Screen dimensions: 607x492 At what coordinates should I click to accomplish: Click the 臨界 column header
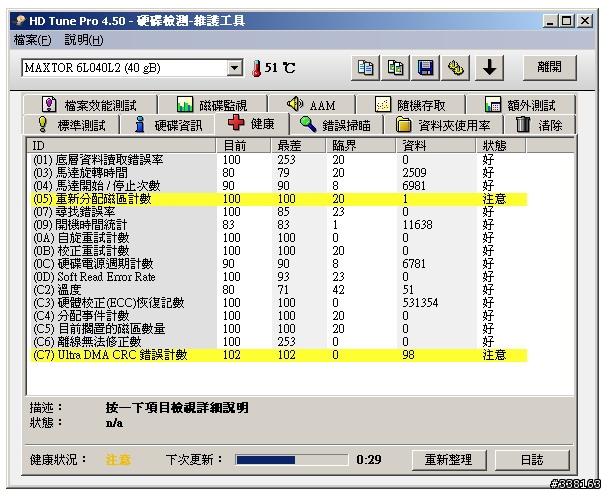(360, 146)
